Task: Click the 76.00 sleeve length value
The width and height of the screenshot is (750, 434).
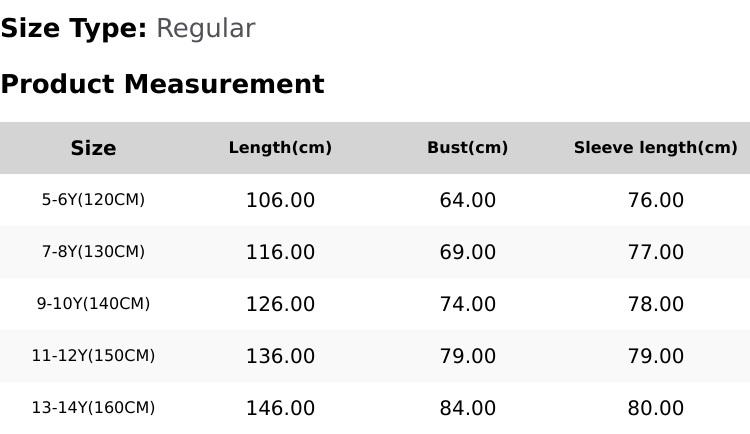Action: point(655,200)
